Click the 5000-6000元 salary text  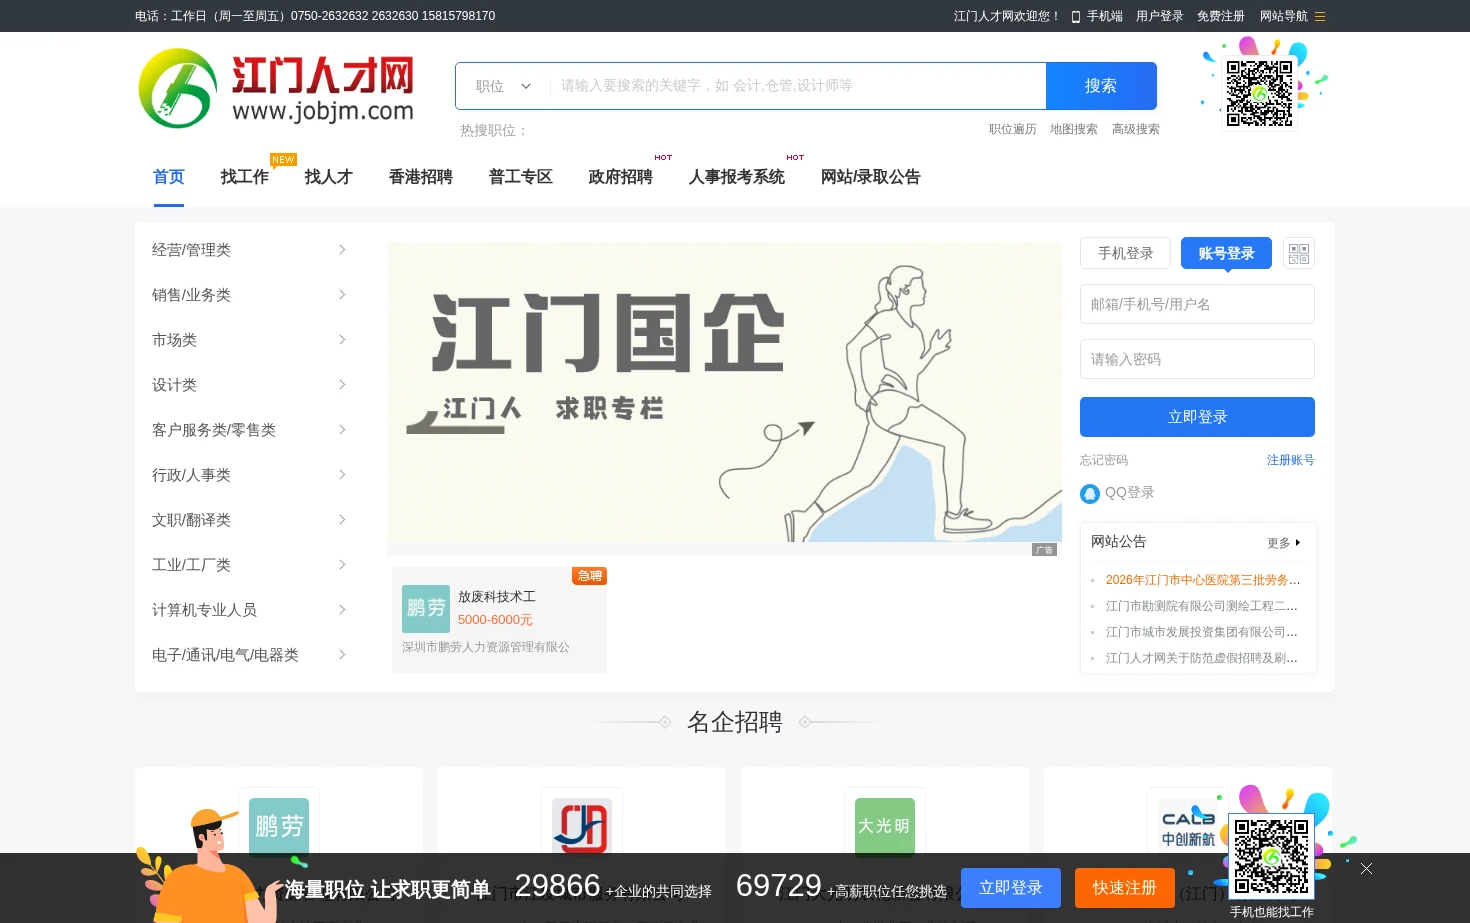(495, 620)
